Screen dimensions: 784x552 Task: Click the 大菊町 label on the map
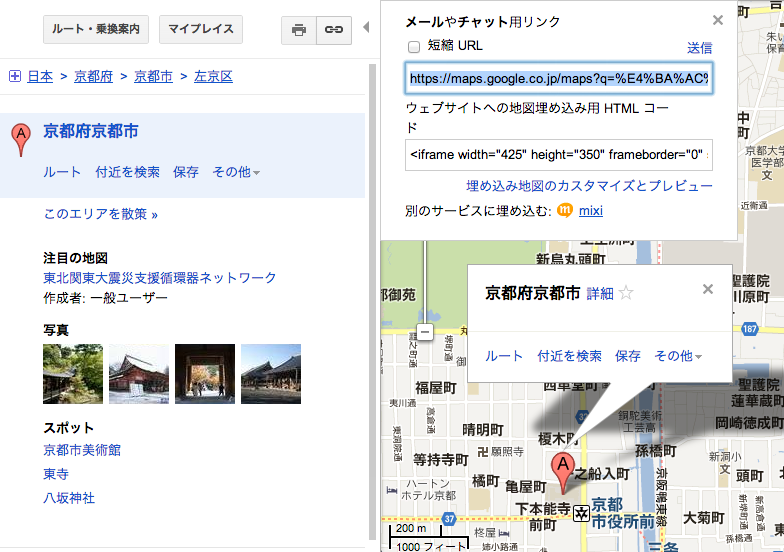(704, 518)
